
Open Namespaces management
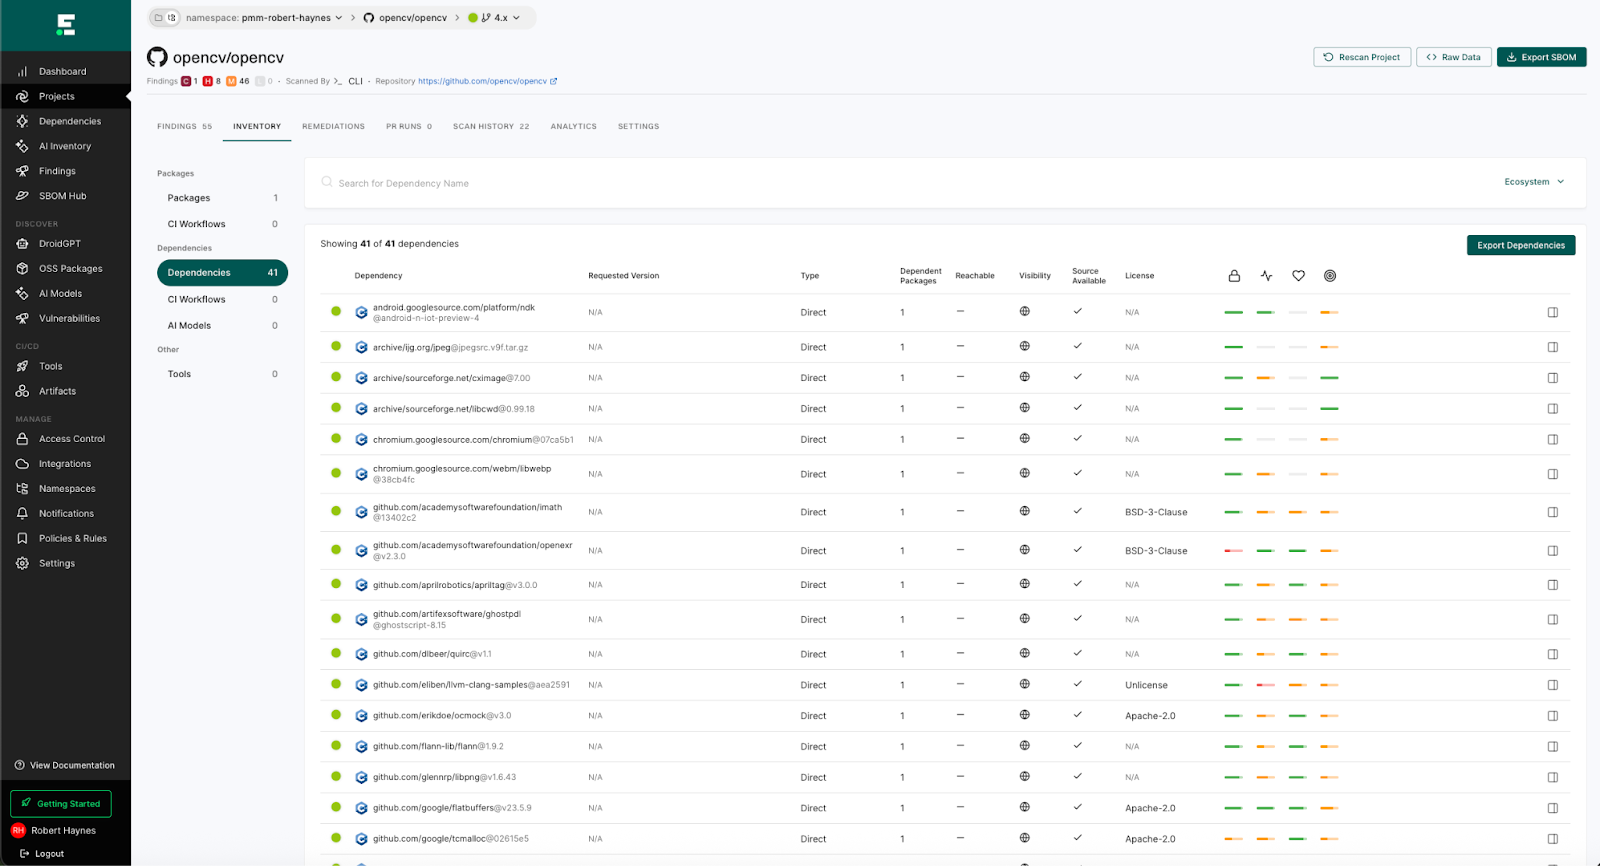tap(67, 489)
